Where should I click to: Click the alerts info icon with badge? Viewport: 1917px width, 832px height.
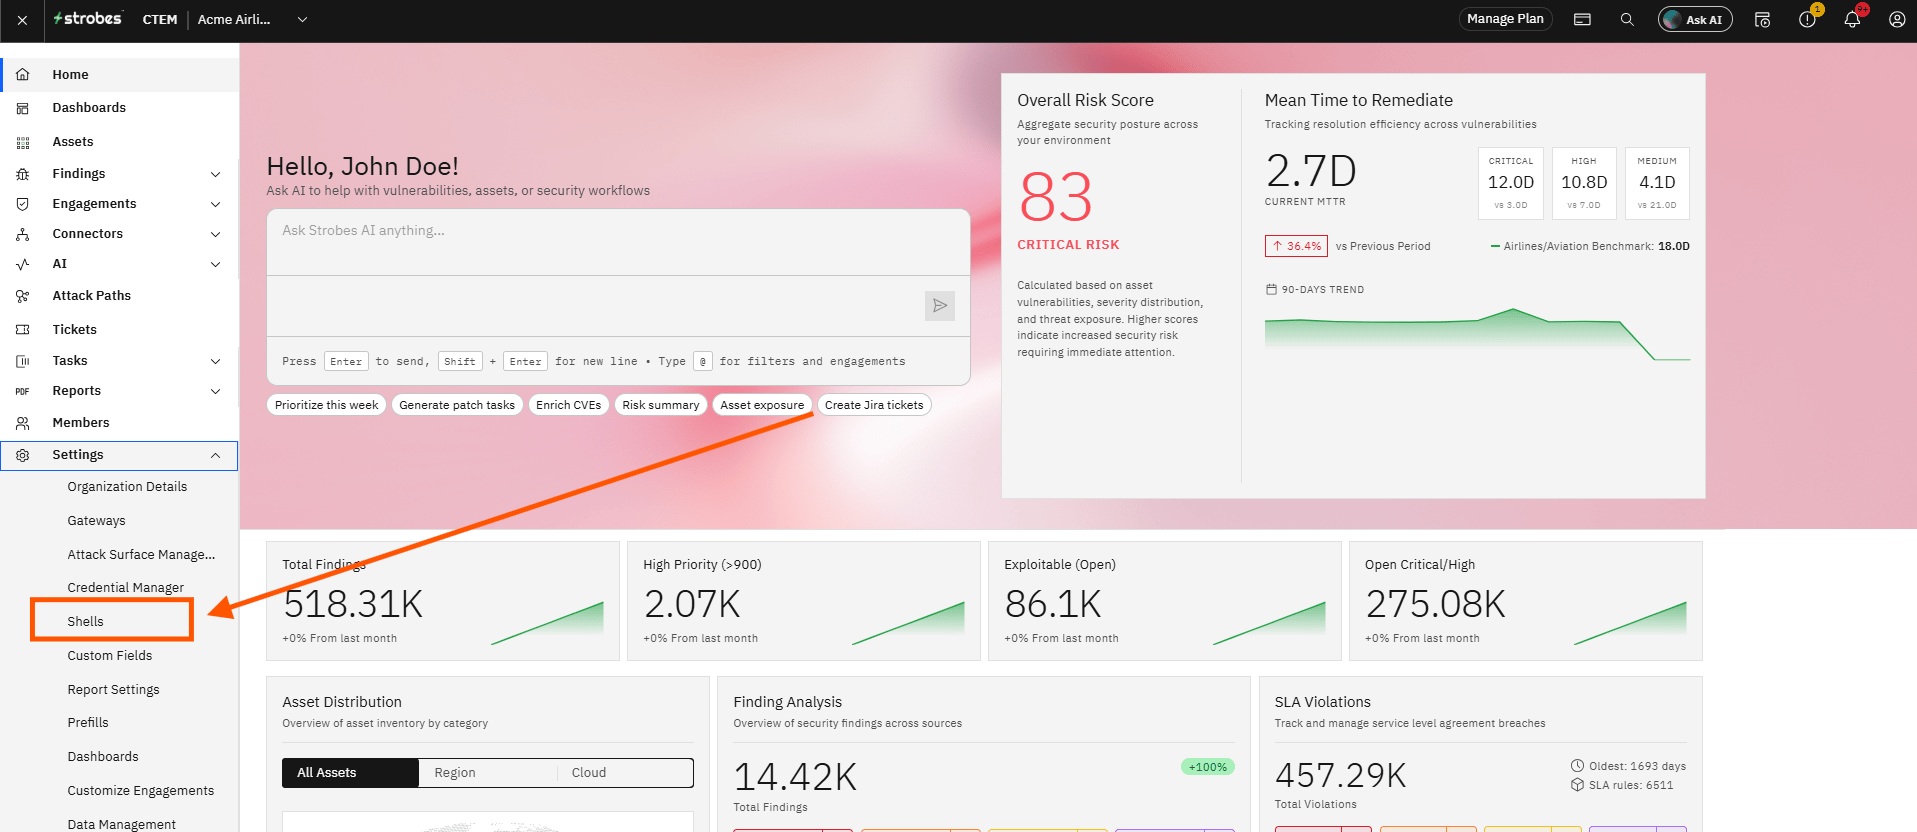(x=1807, y=19)
